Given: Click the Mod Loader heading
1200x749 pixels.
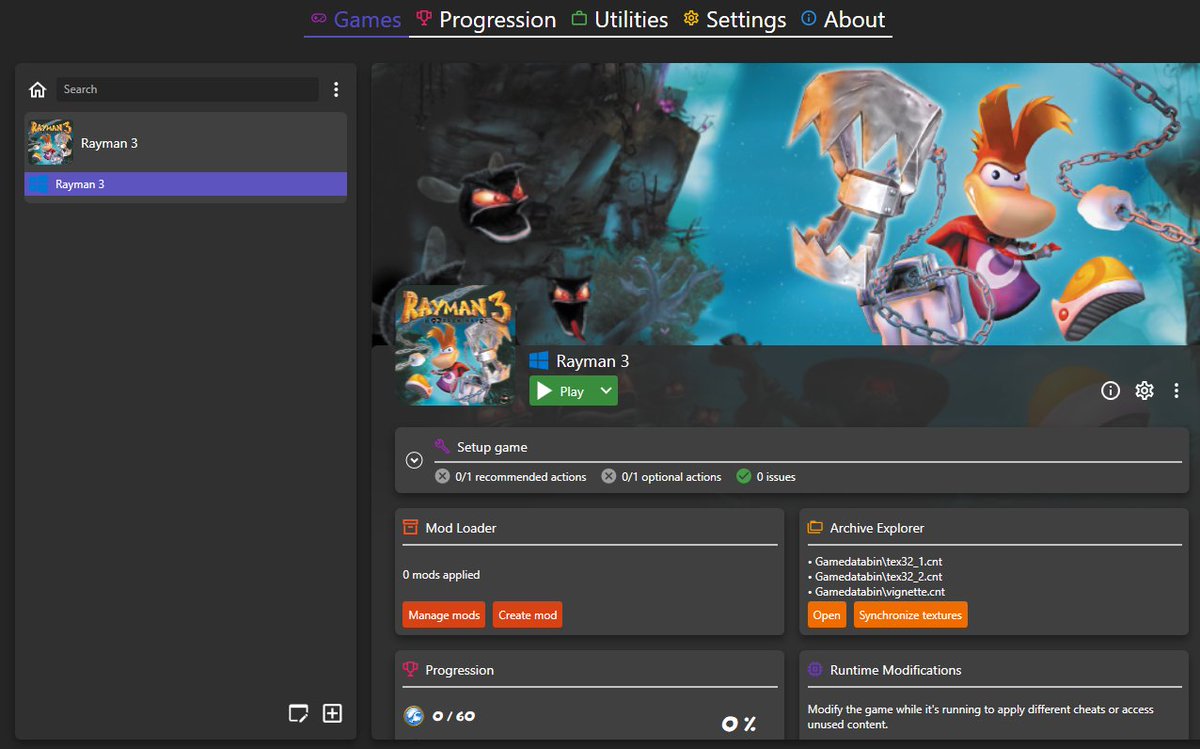Looking at the screenshot, I should click(x=461, y=528).
